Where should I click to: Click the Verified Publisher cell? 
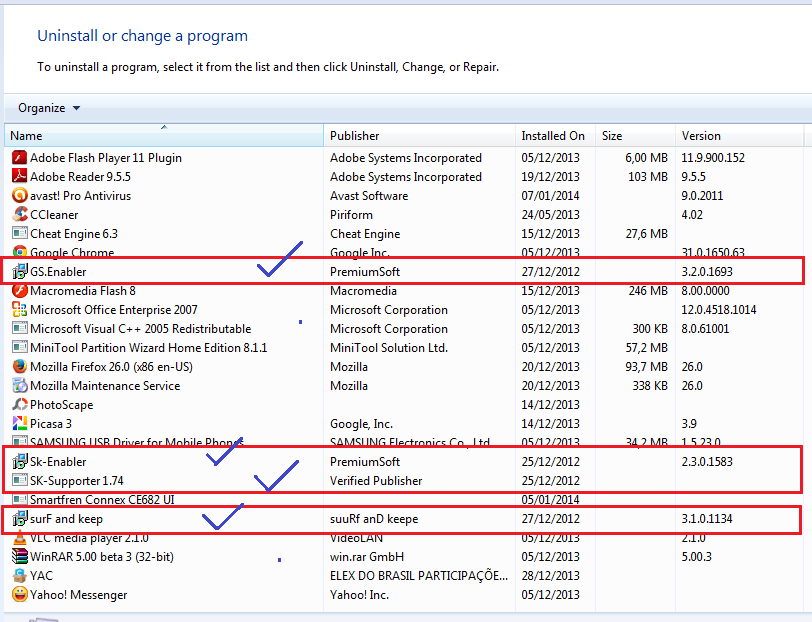(x=376, y=481)
